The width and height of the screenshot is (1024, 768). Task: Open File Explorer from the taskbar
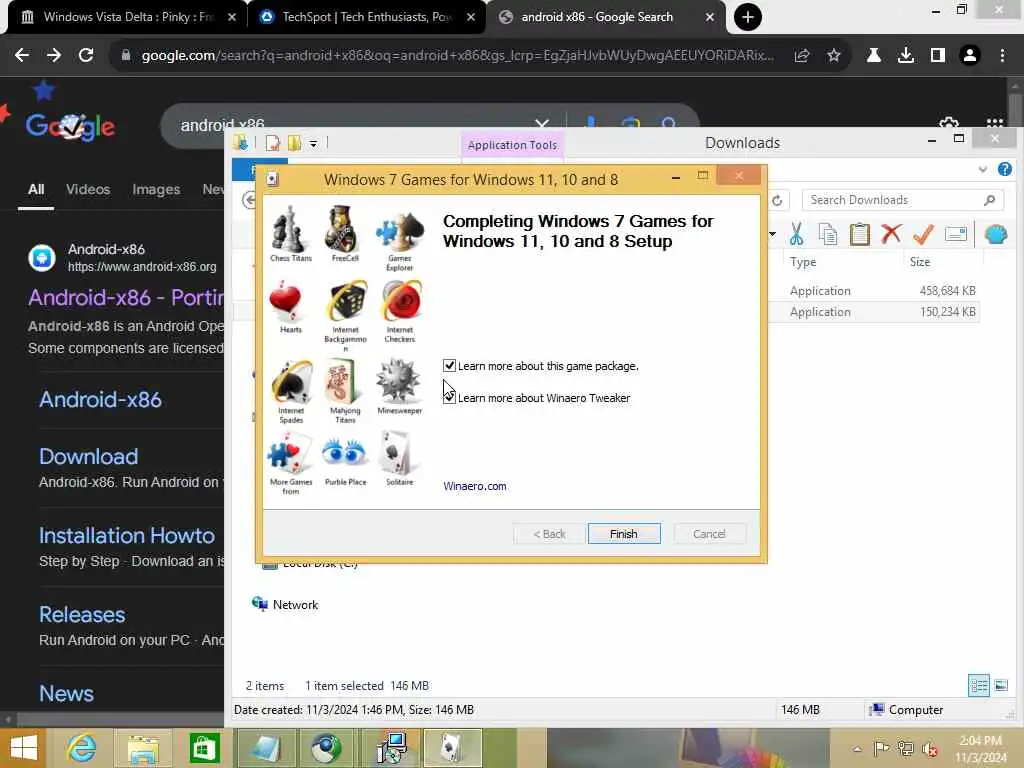(x=143, y=748)
